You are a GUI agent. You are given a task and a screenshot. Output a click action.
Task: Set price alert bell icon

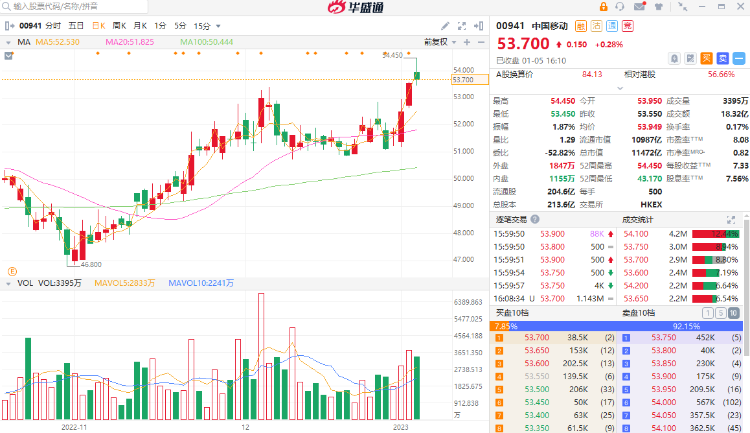pos(674,58)
